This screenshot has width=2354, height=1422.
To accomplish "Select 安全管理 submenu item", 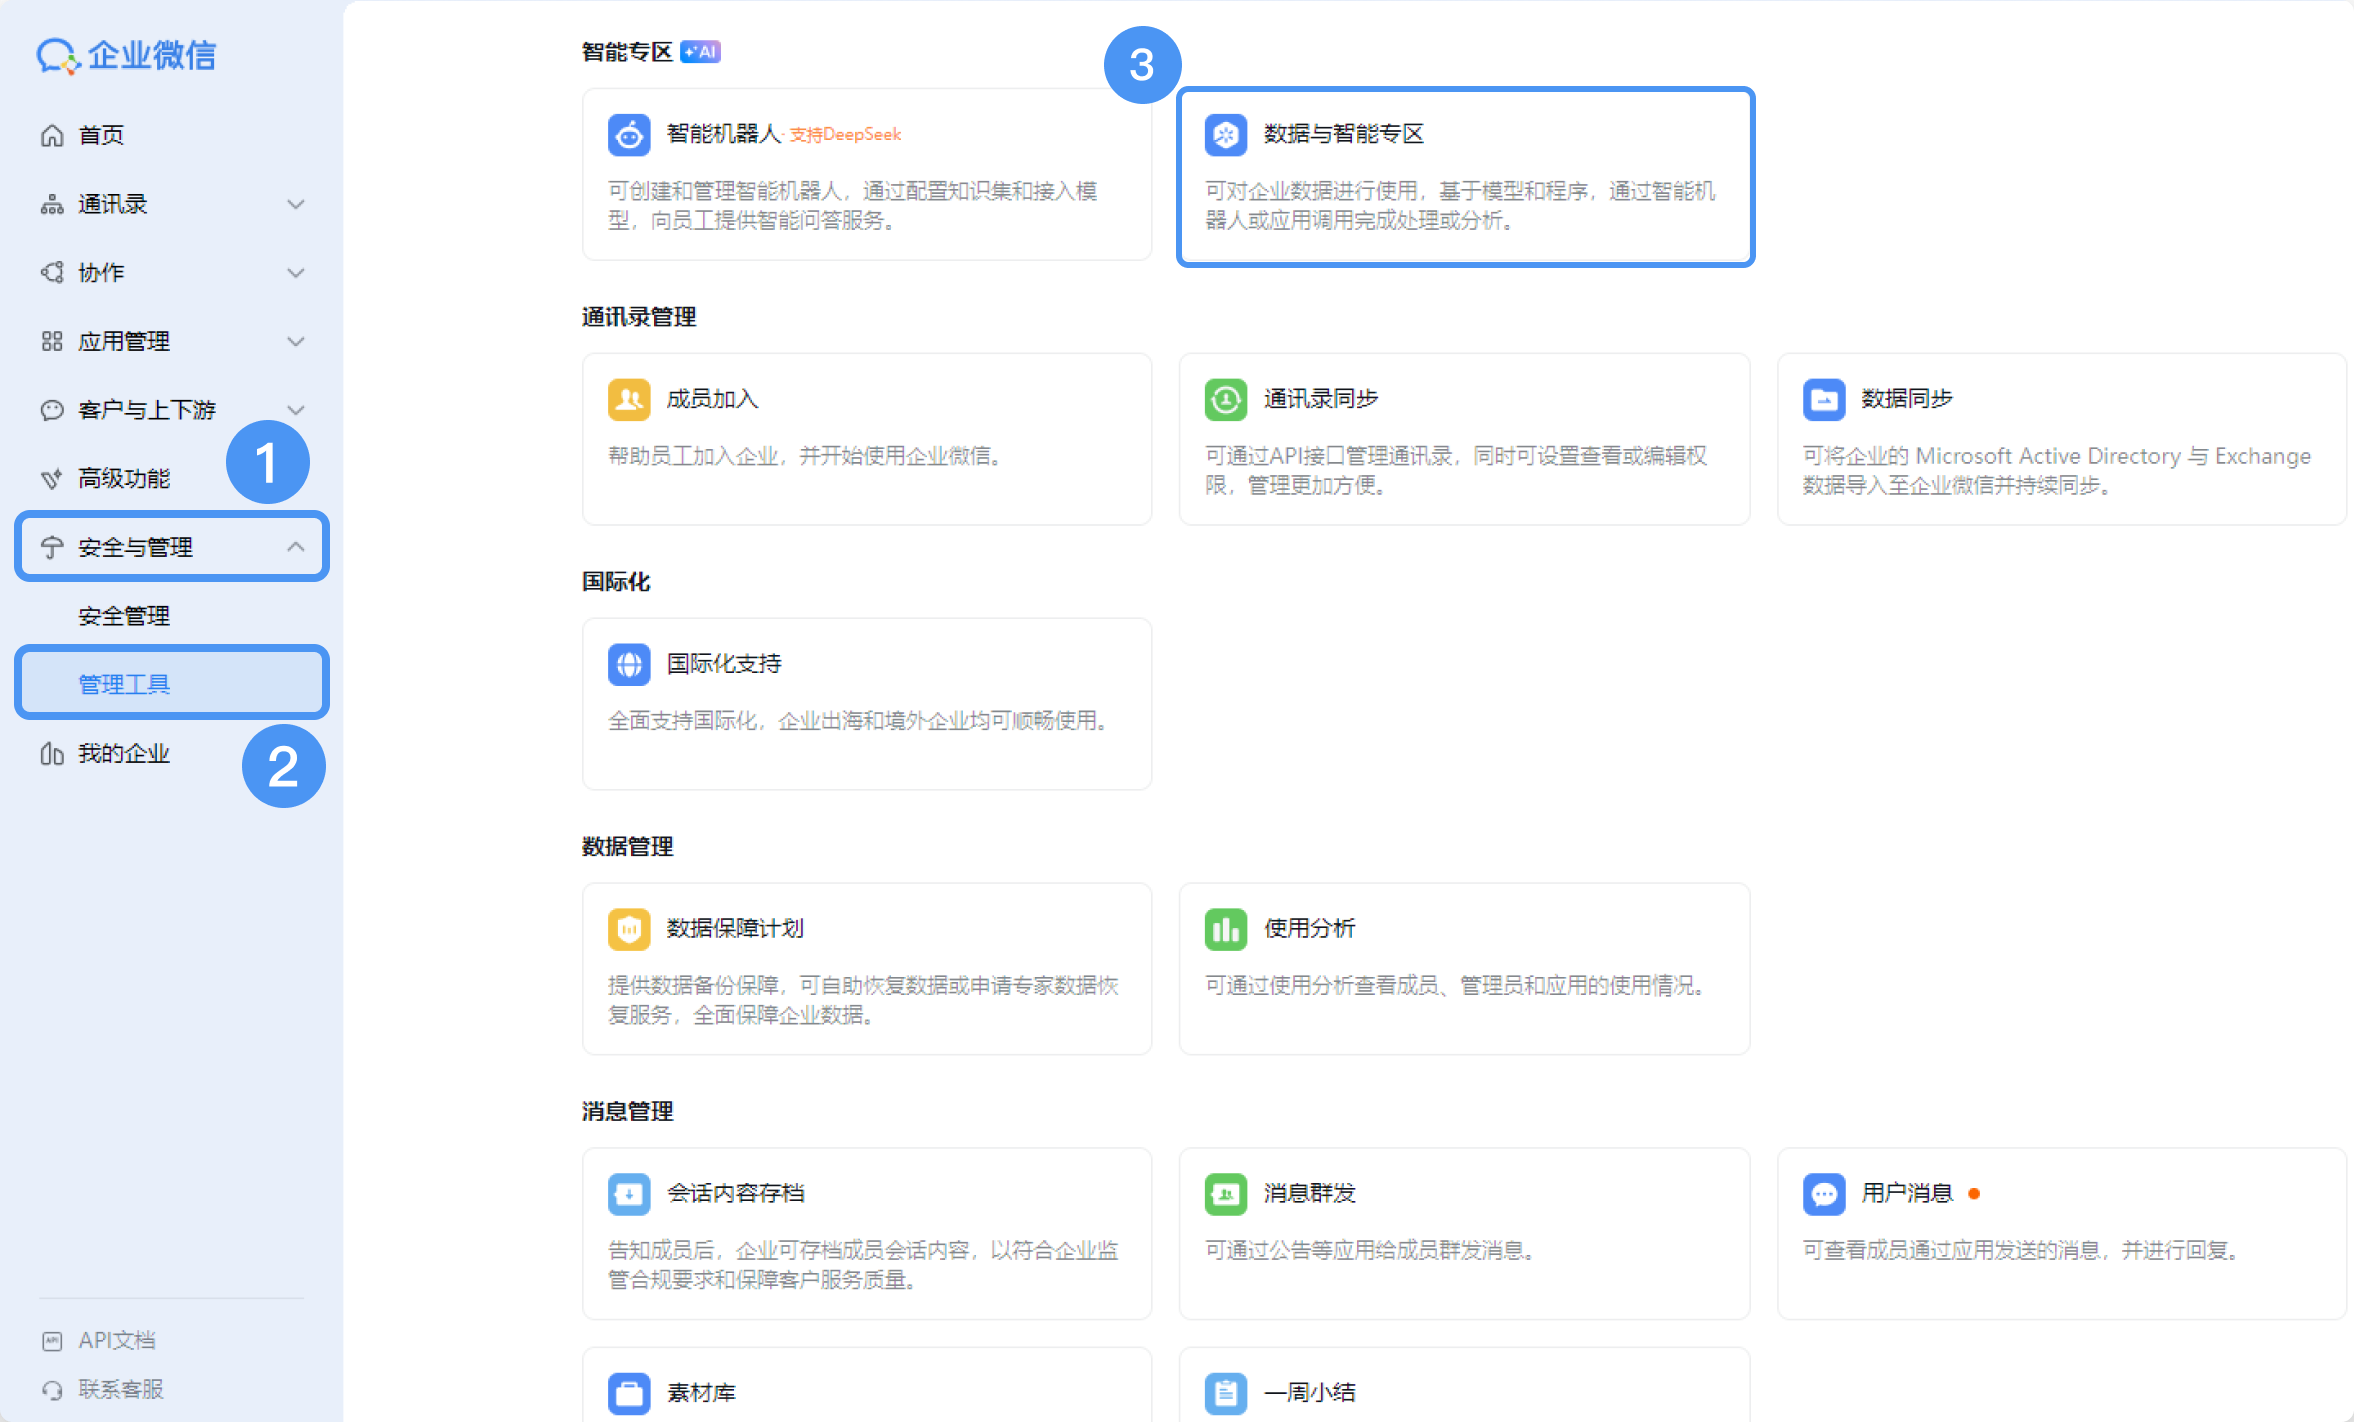I will pyautogui.click(x=124, y=616).
